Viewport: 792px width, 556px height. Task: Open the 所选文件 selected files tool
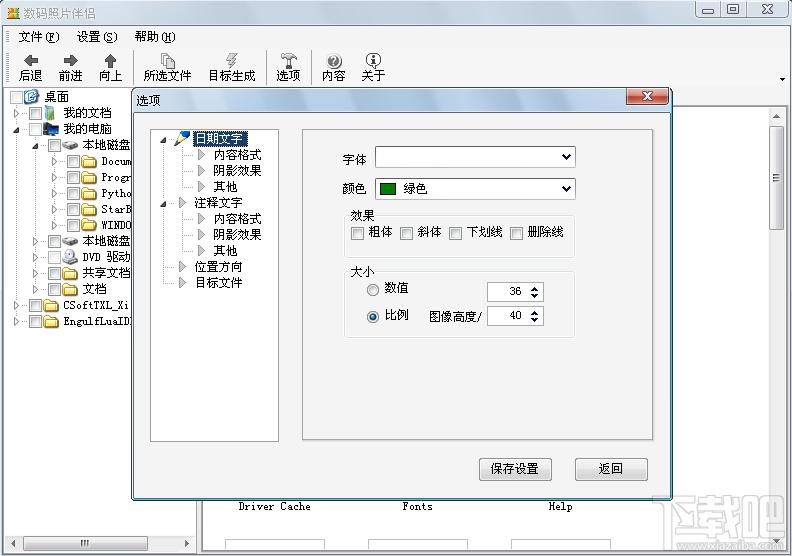(167, 67)
